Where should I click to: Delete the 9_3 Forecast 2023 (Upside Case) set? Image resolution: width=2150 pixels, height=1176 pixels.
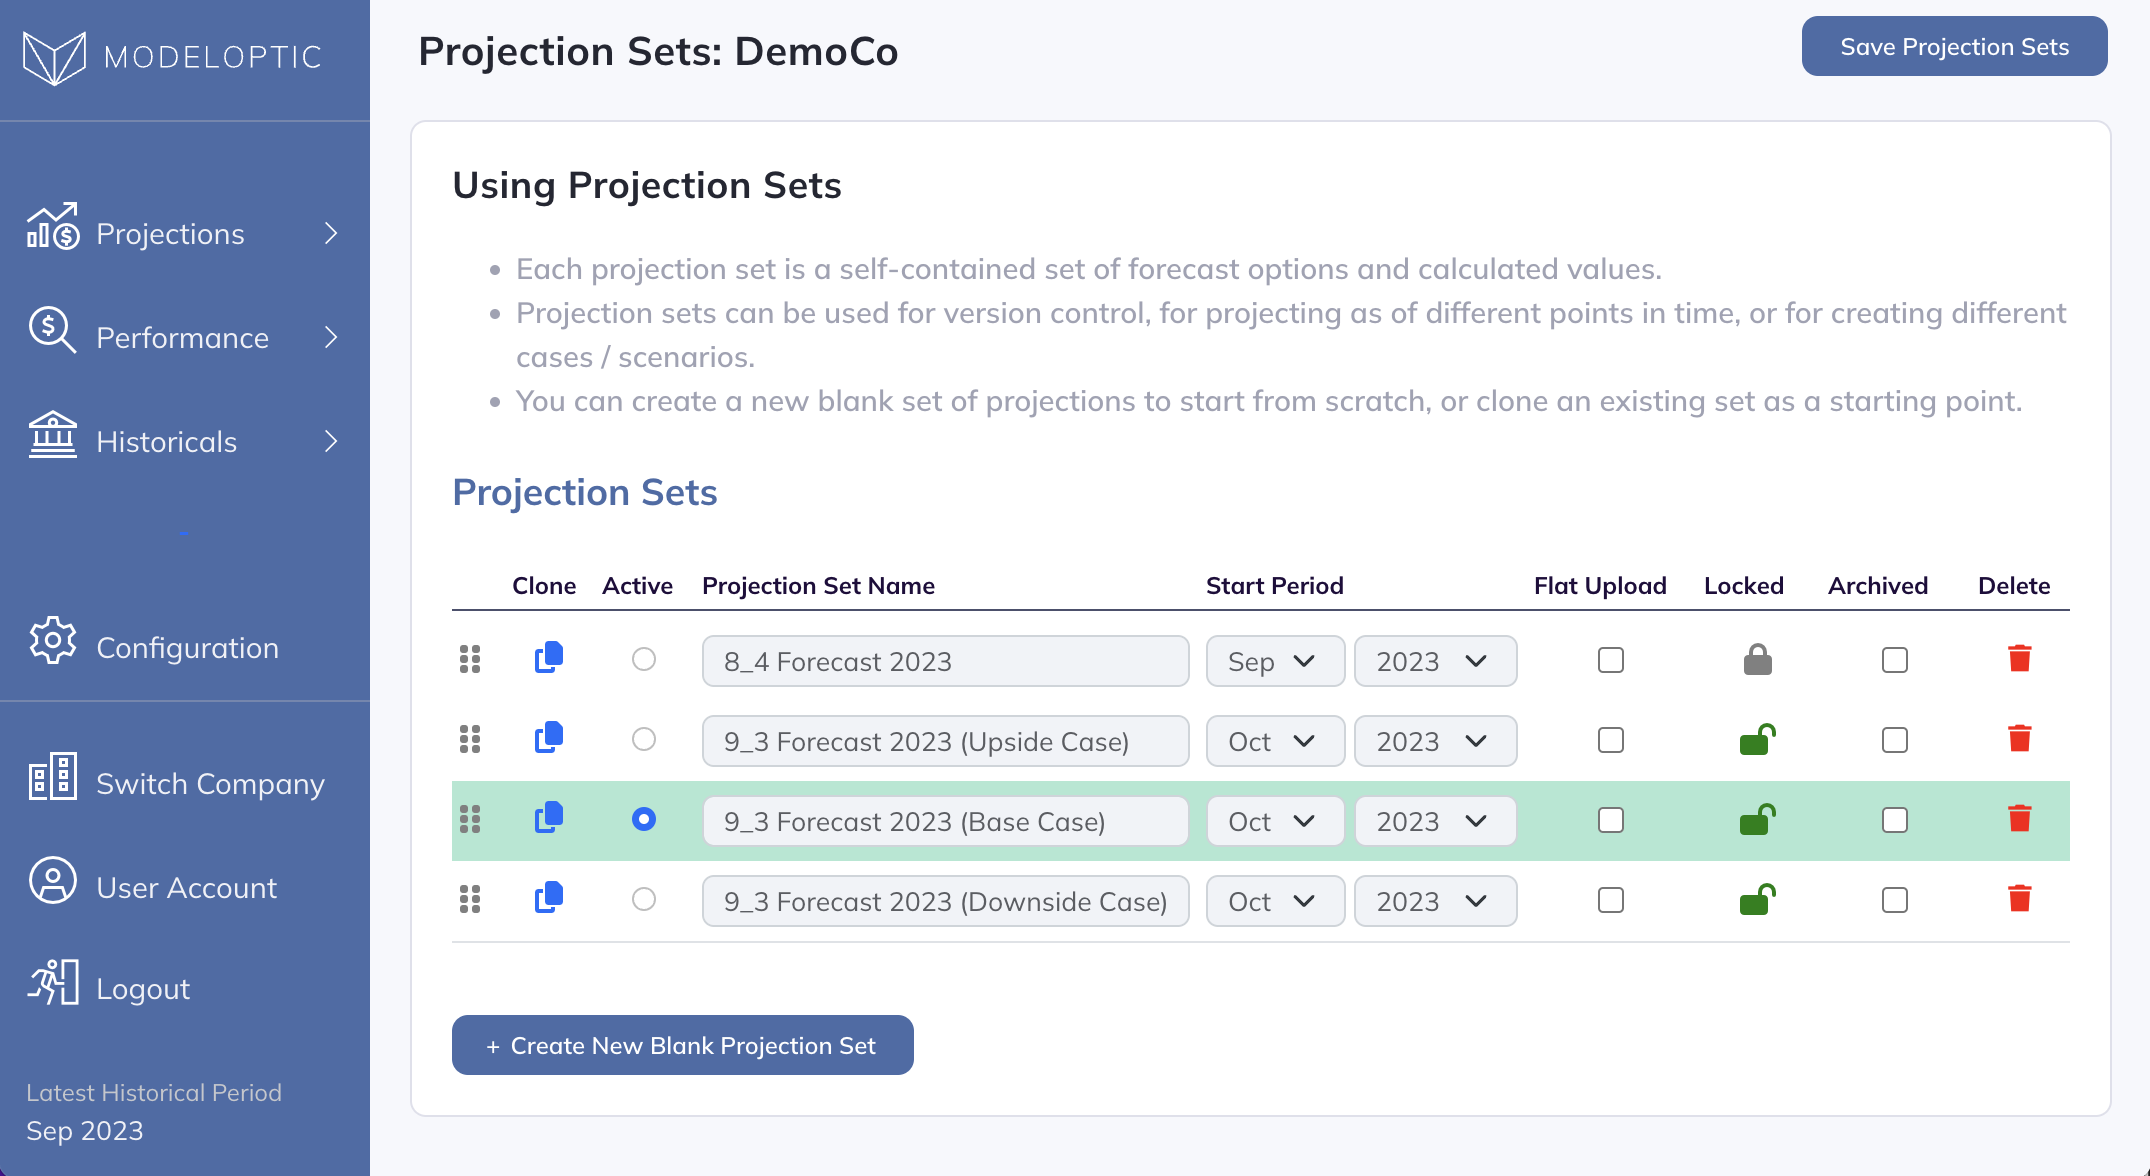[2019, 739]
